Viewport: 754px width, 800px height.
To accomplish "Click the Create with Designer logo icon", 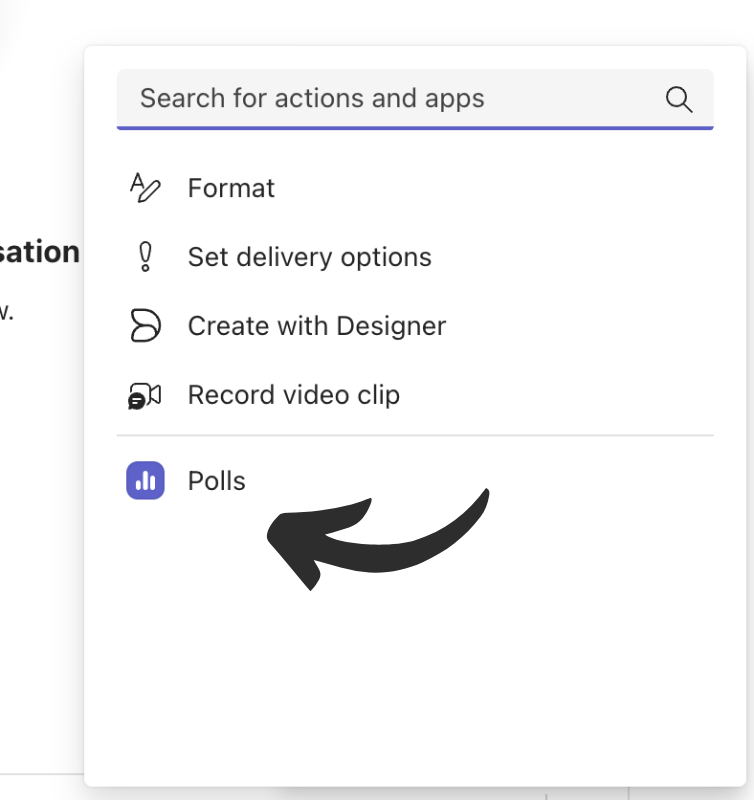I will [x=144, y=325].
